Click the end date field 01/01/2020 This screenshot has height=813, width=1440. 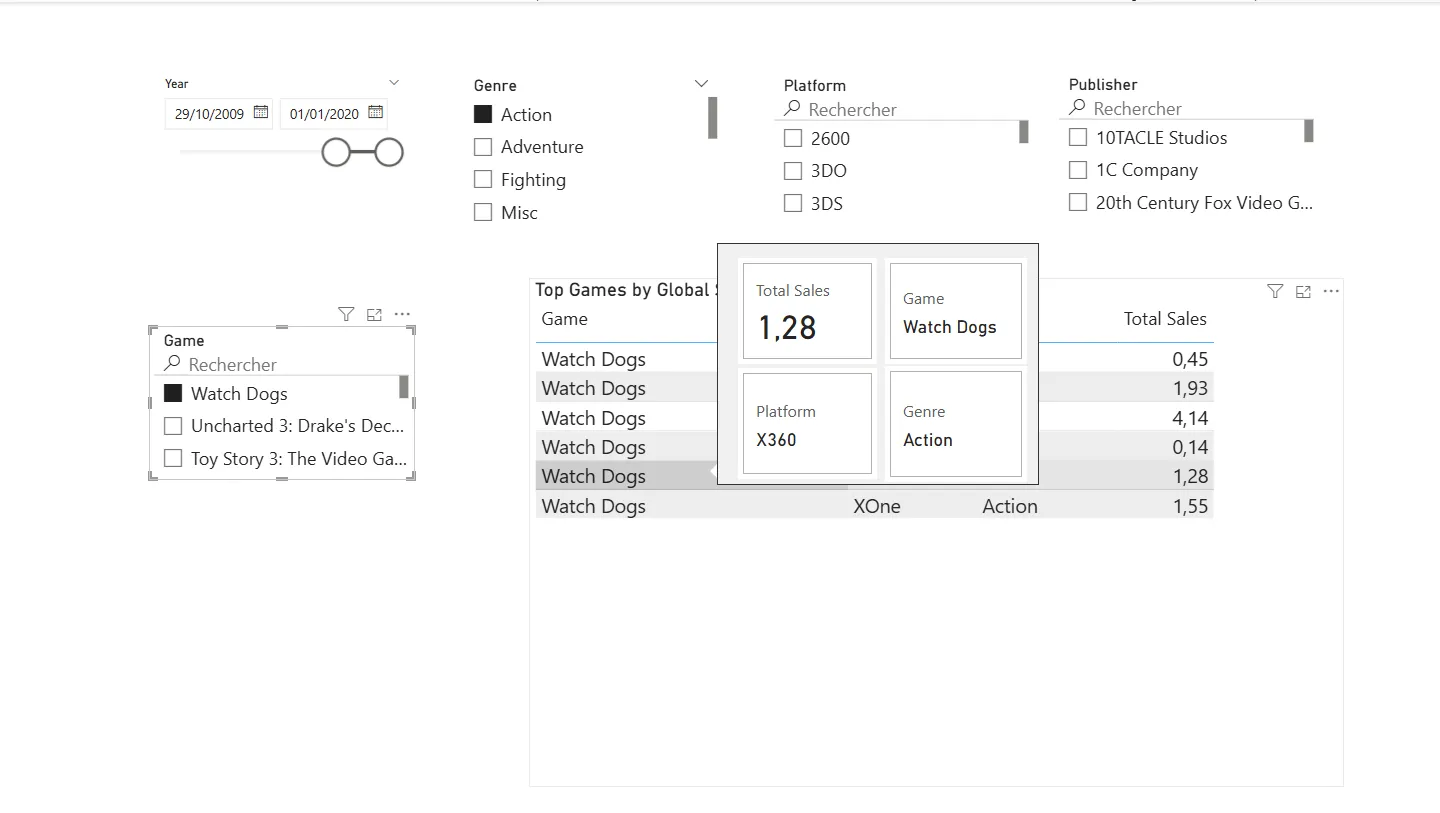334,113
